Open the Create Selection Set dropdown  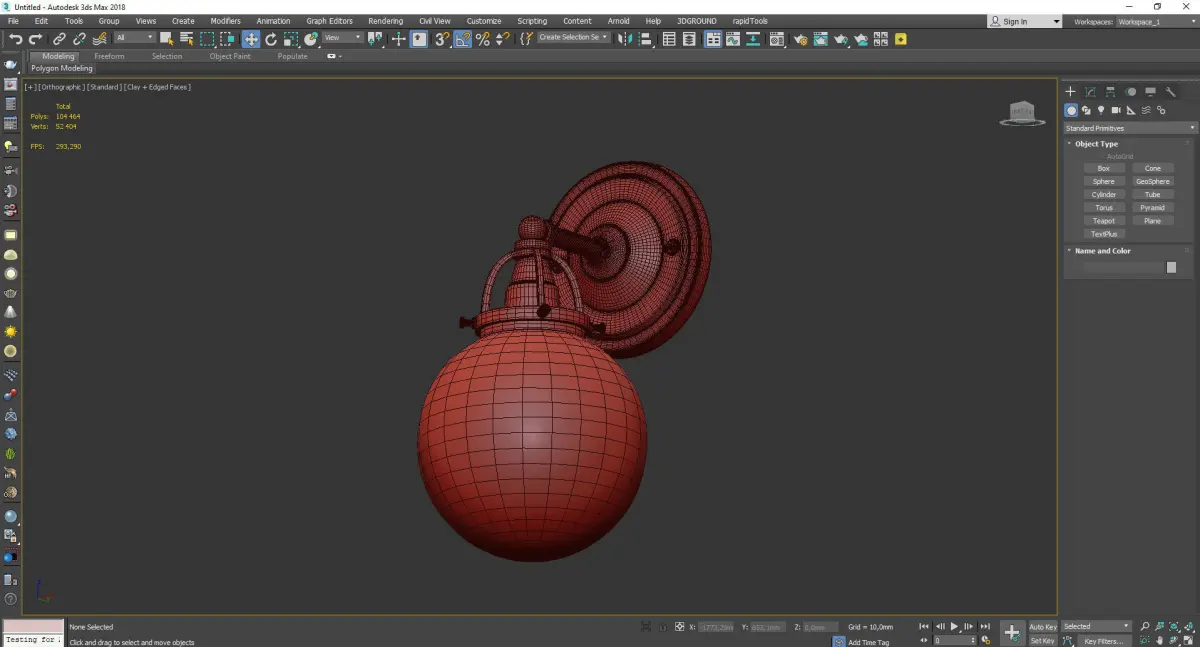click(x=573, y=38)
